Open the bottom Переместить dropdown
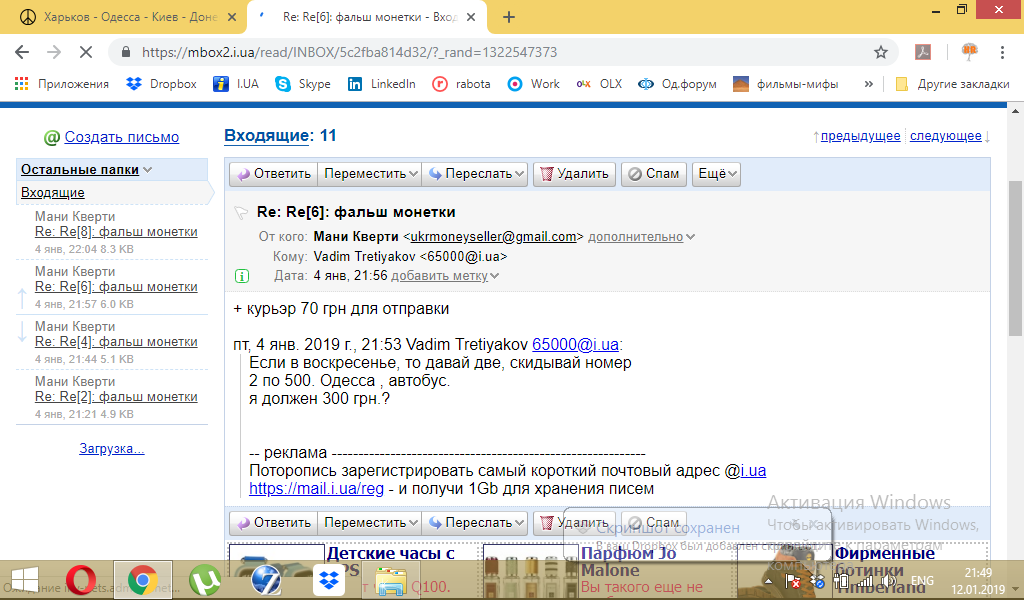Screen dimensions: 1024x600 tap(370, 523)
